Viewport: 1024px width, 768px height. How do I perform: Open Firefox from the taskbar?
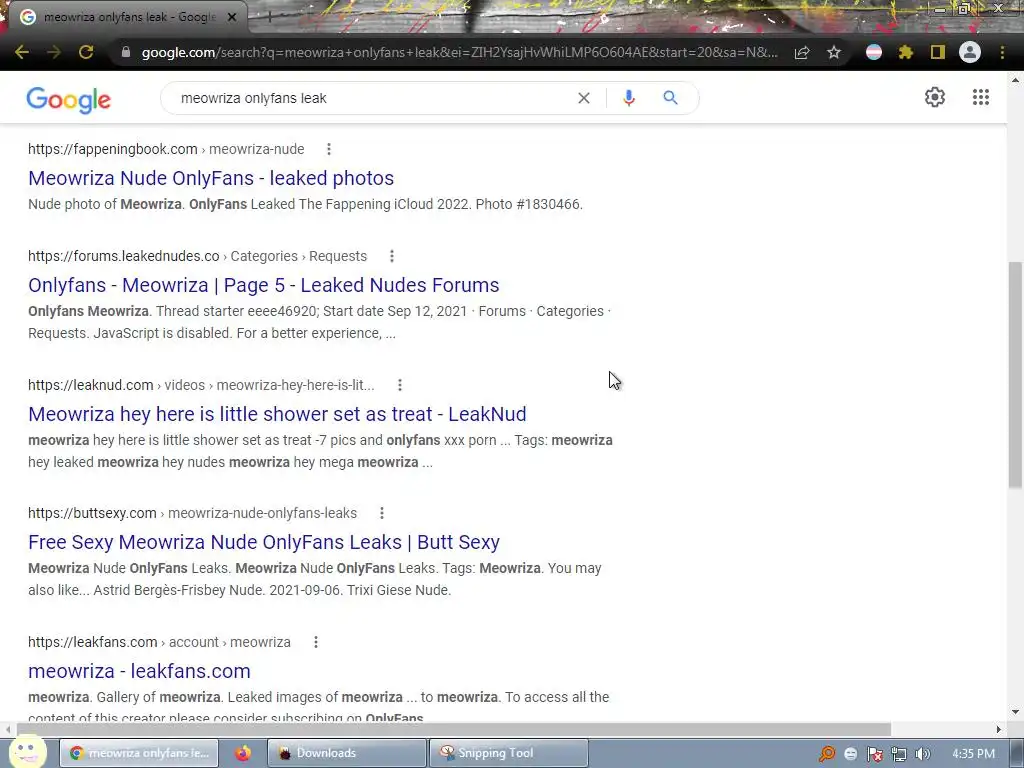point(243,753)
